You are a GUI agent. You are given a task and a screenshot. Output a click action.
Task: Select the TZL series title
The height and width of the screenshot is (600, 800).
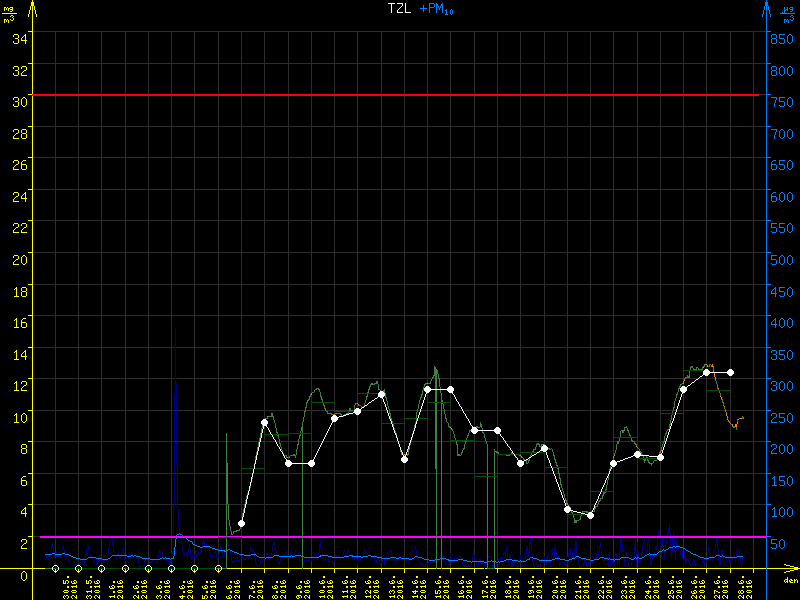[x=399, y=9]
